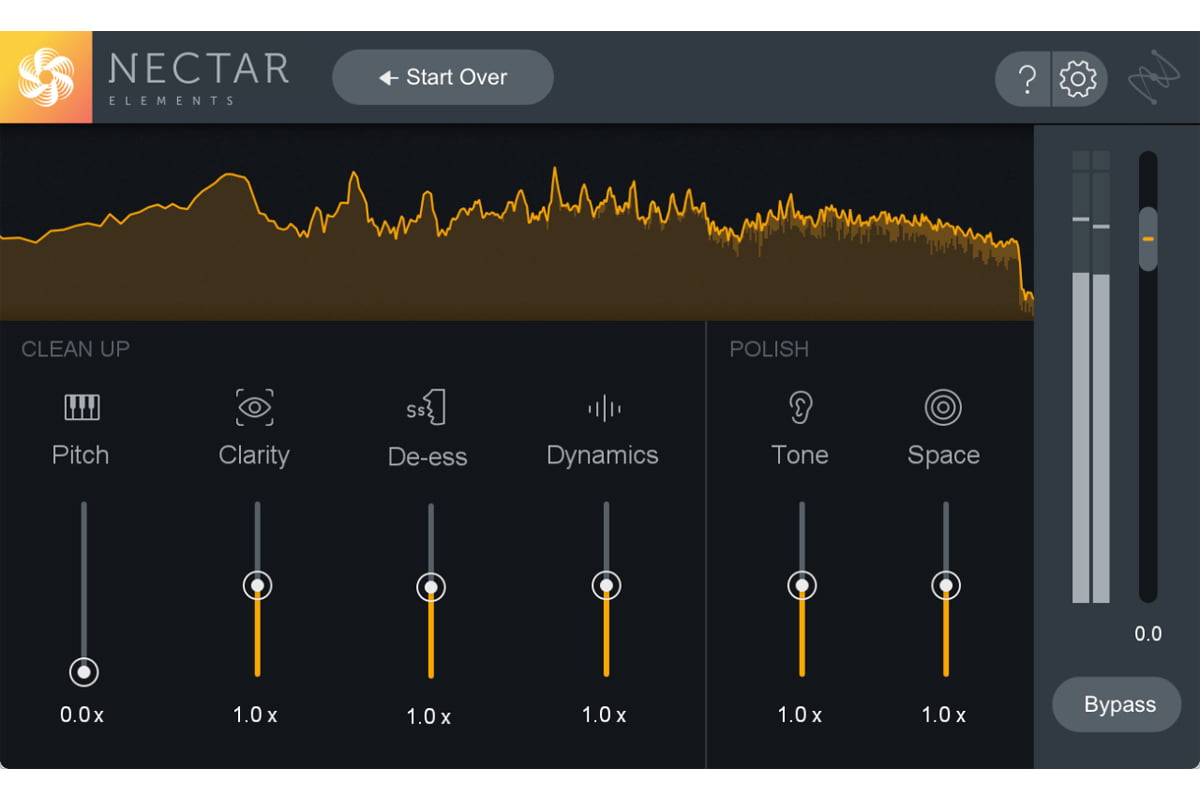Click the Dynamics waveform icon

[x=604, y=408]
